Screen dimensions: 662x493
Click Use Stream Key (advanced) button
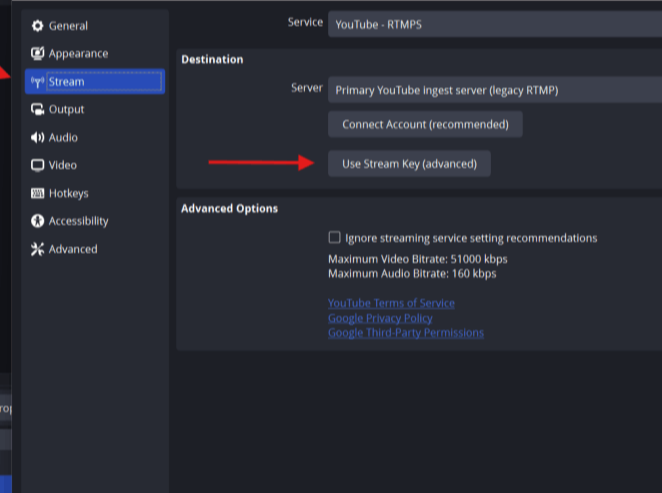409,164
